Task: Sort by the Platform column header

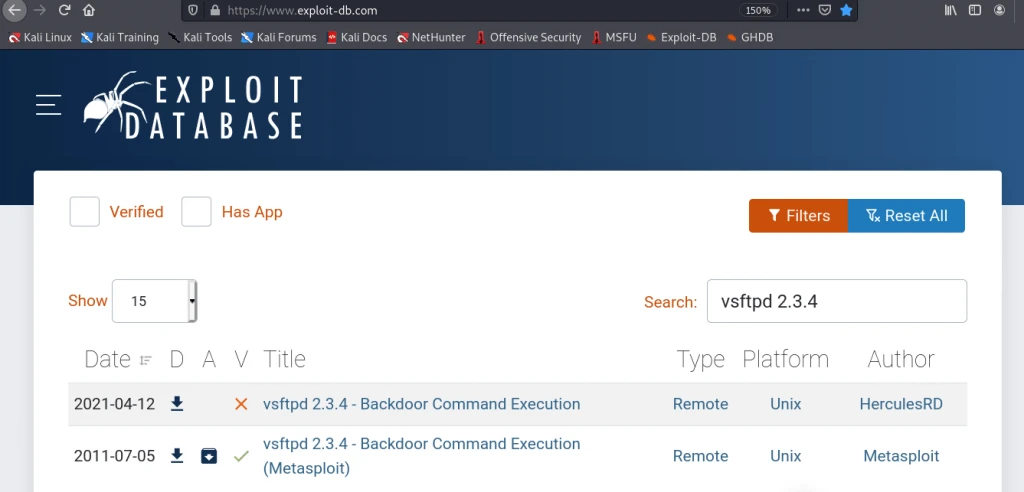Action: (785, 359)
